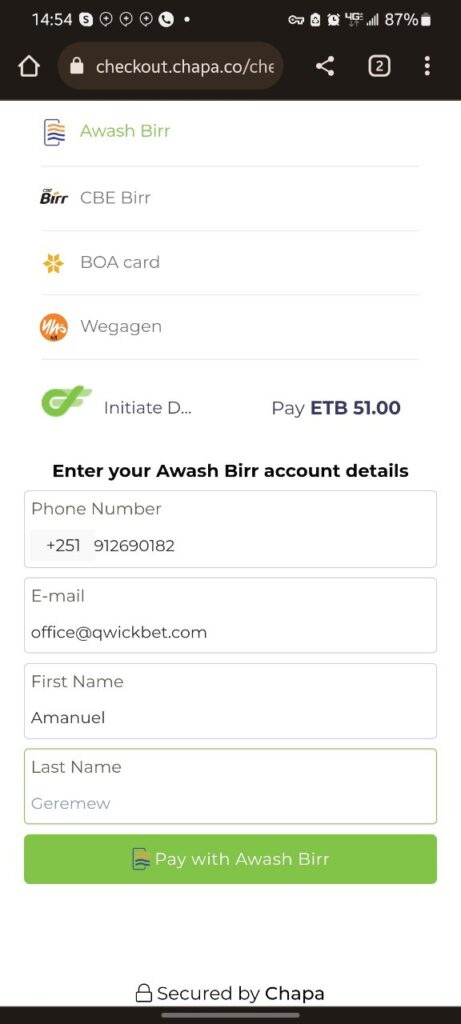Open the three-dot browser menu
The image size is (461, 1024).
coord(426,66)
